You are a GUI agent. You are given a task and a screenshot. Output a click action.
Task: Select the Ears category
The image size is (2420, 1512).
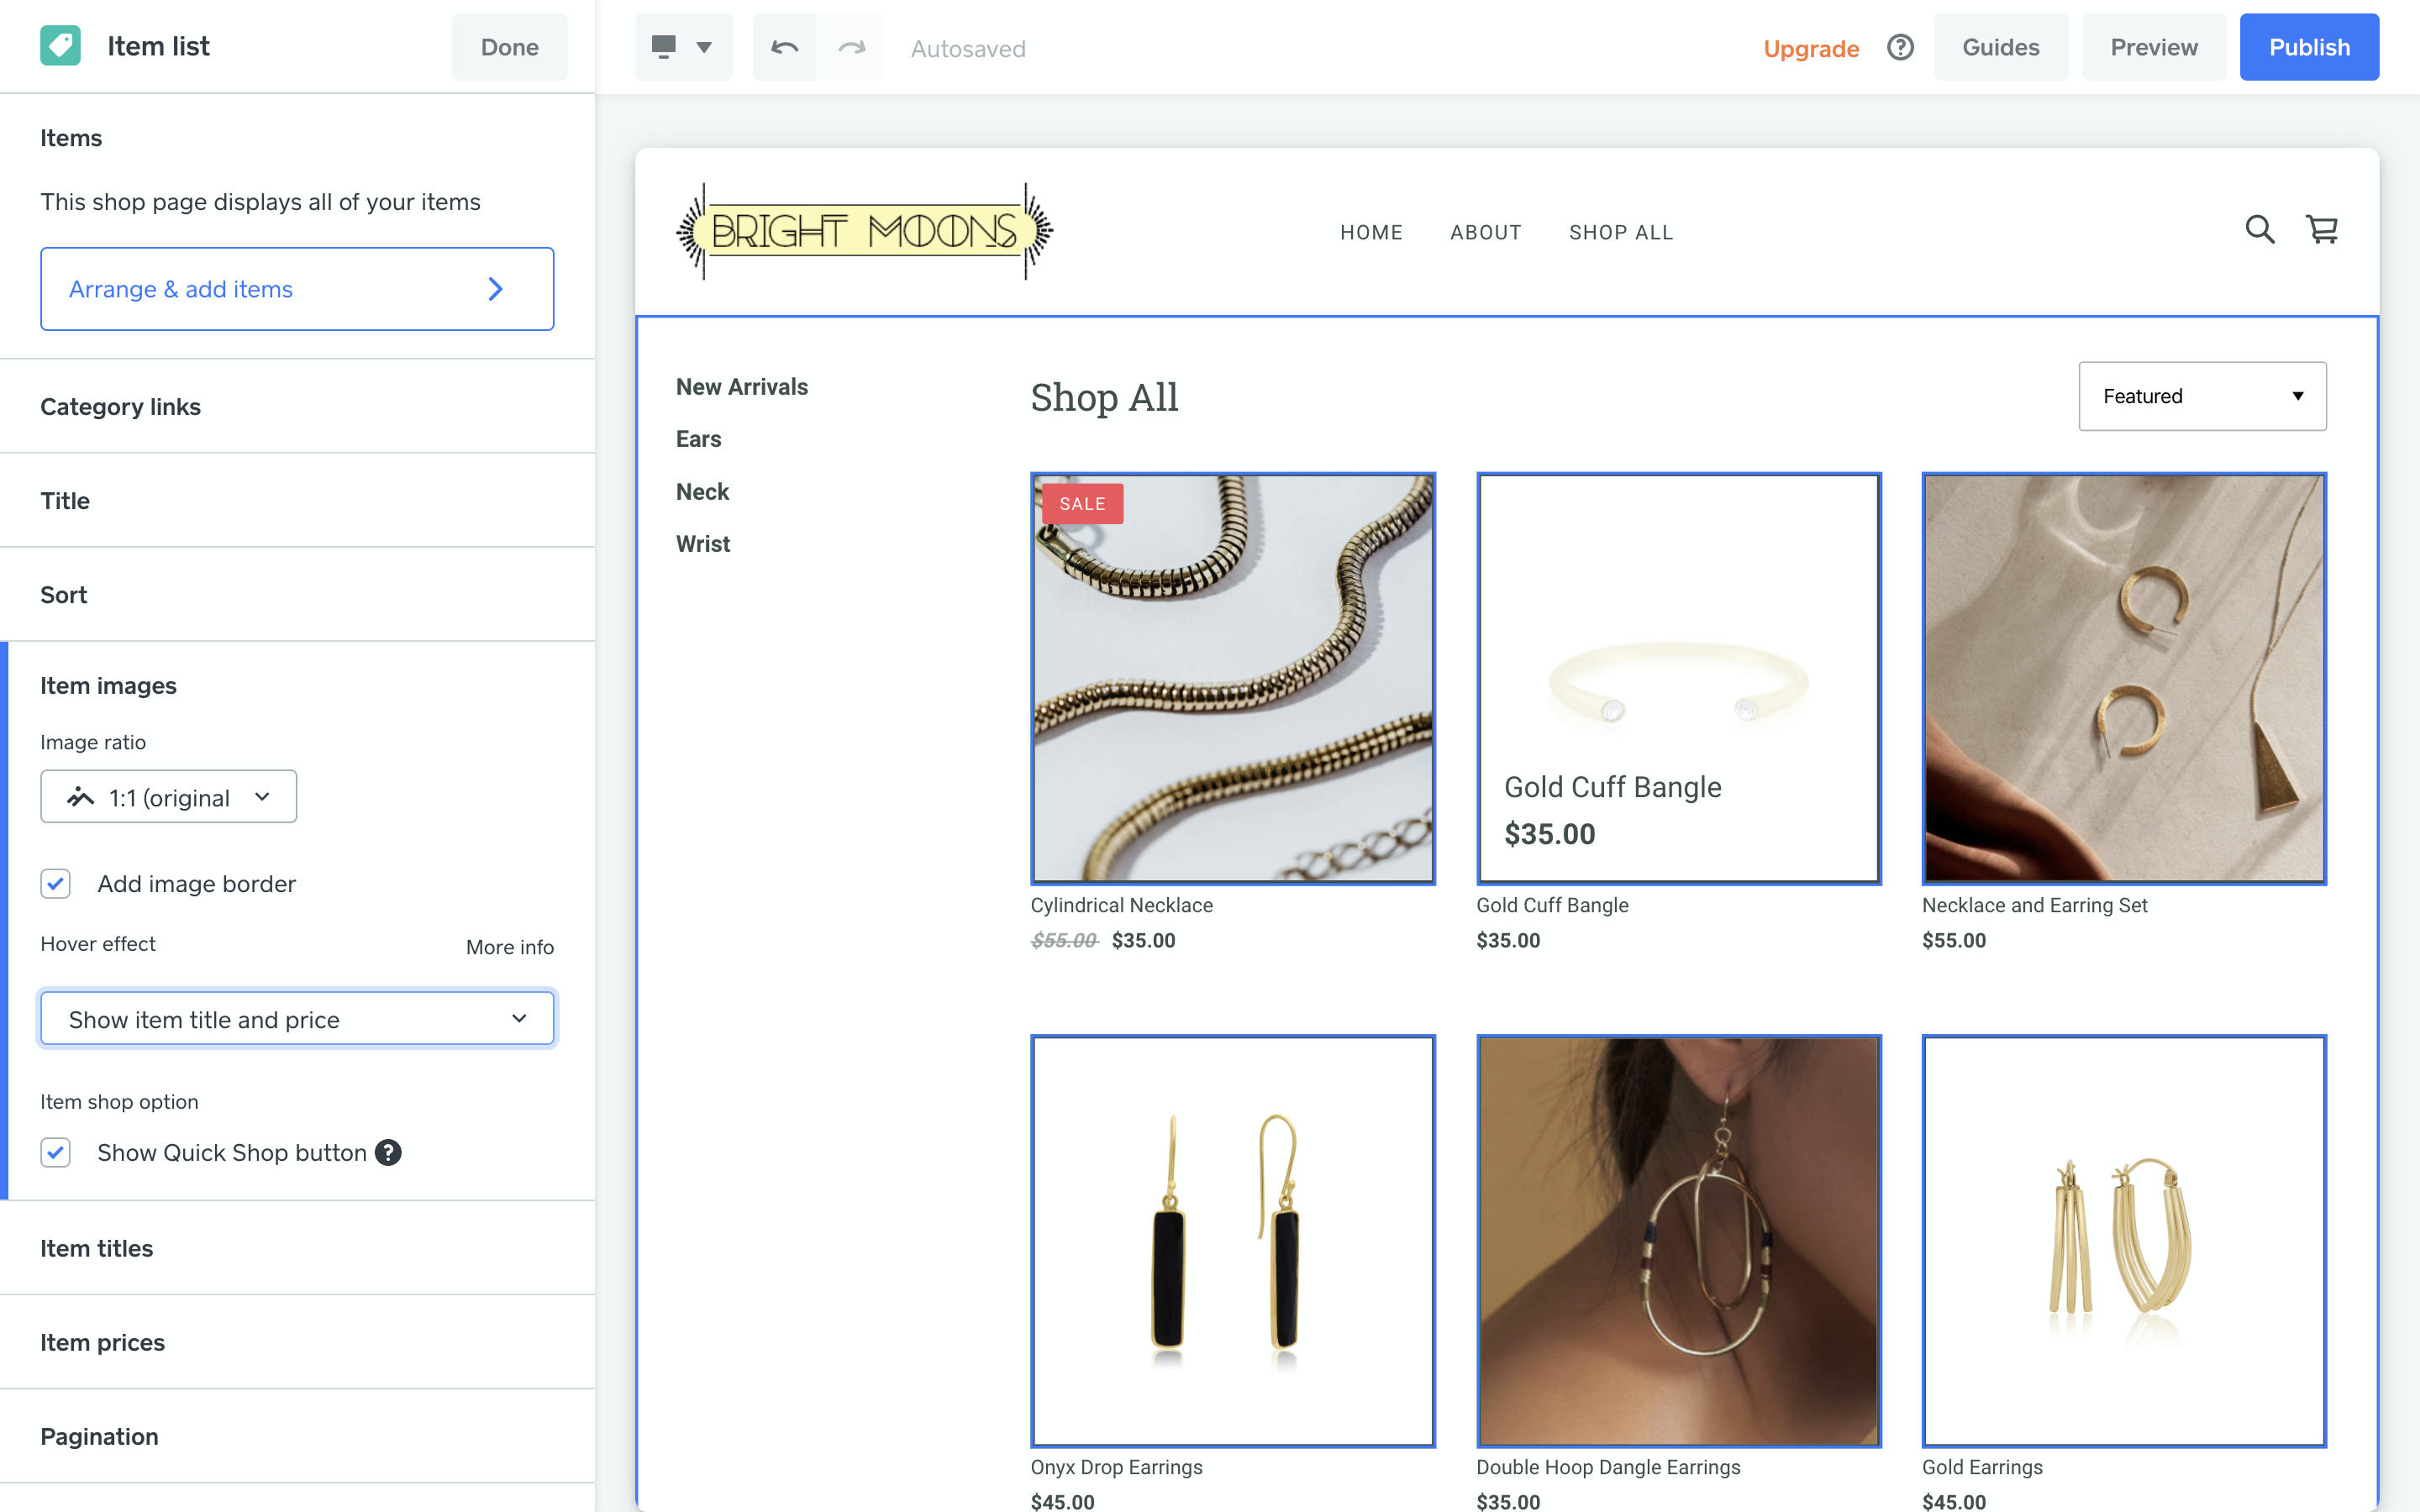[x=698, y=439]
